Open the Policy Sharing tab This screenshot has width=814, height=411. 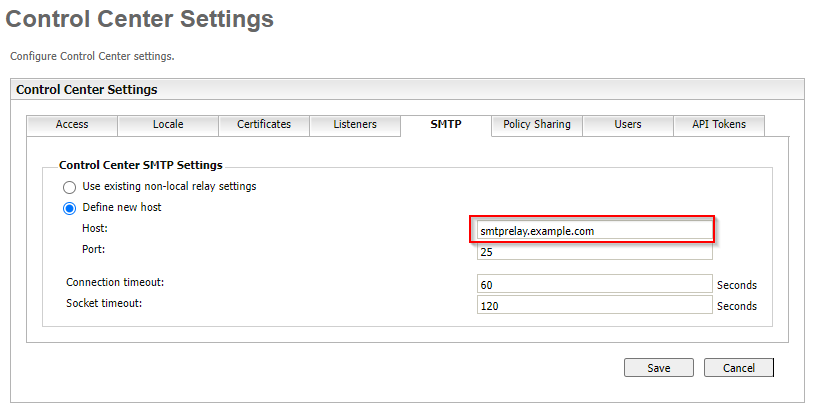point(537,125)
